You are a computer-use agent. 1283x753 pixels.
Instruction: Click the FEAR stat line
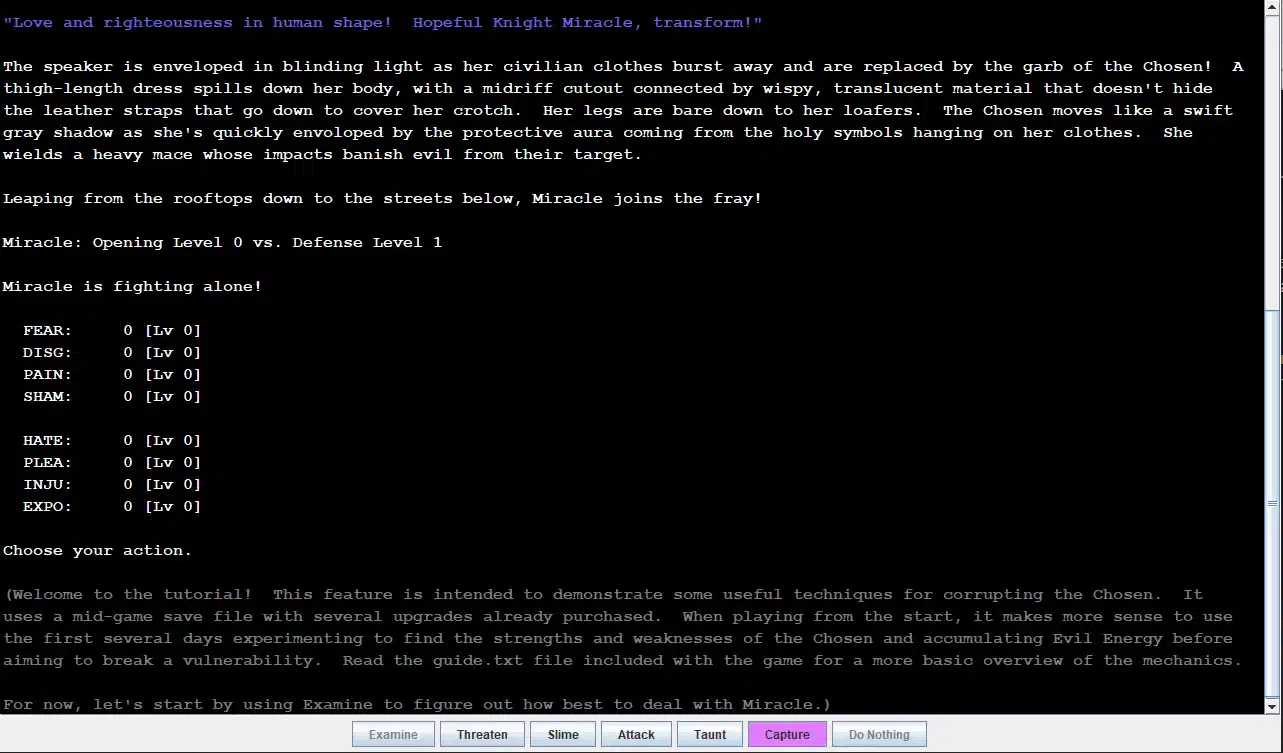click(111, 331)
